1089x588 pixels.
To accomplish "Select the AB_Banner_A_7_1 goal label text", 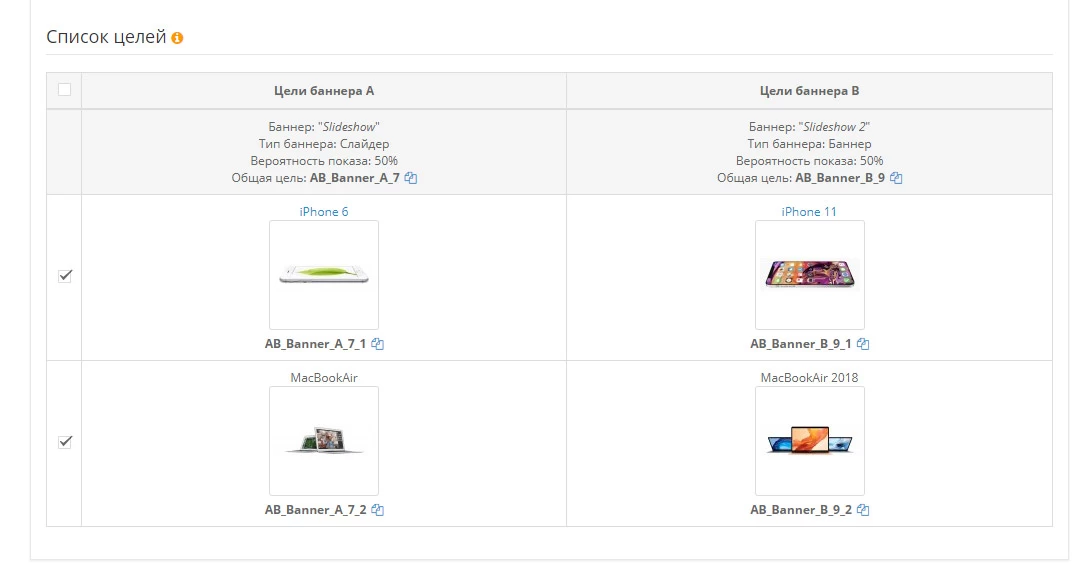I will 315,344.
